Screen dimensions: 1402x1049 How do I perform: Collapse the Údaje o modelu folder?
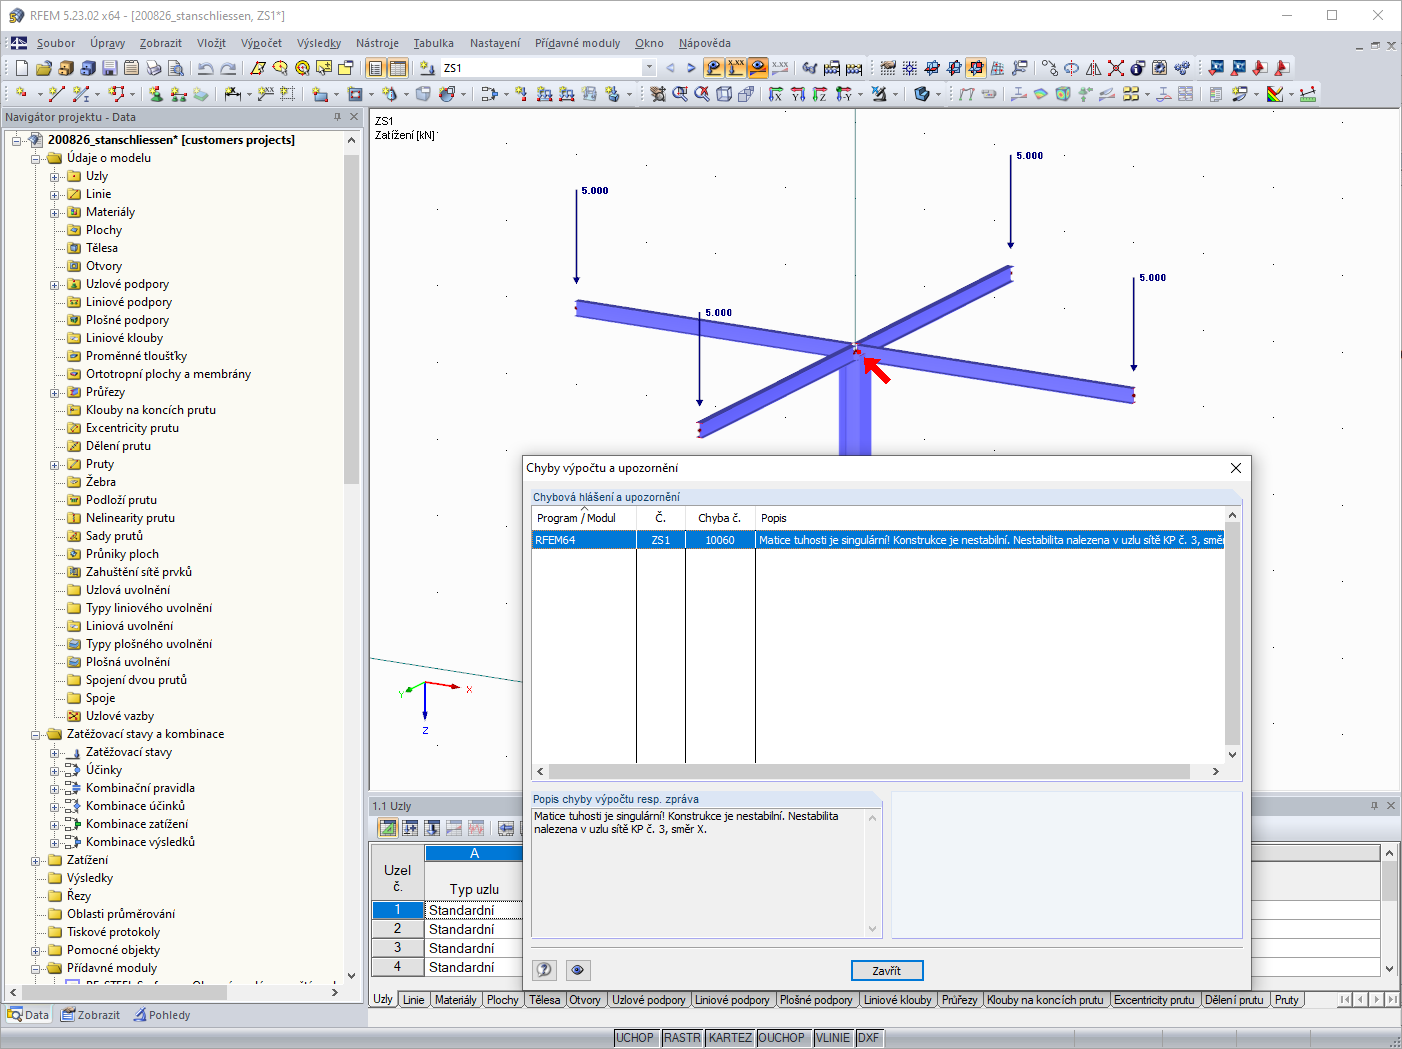(x=36, y=159)
